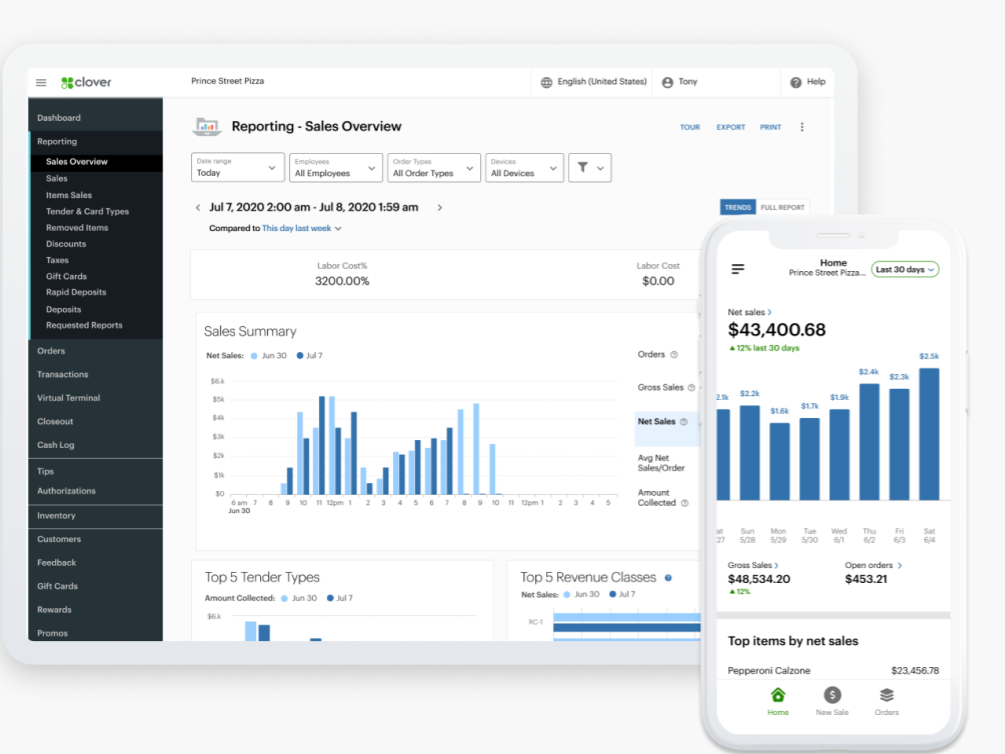Expand the Employees filter dropdown
Image resolution: width=1005 pixels, height=754 pixels.
coord(336,168)
